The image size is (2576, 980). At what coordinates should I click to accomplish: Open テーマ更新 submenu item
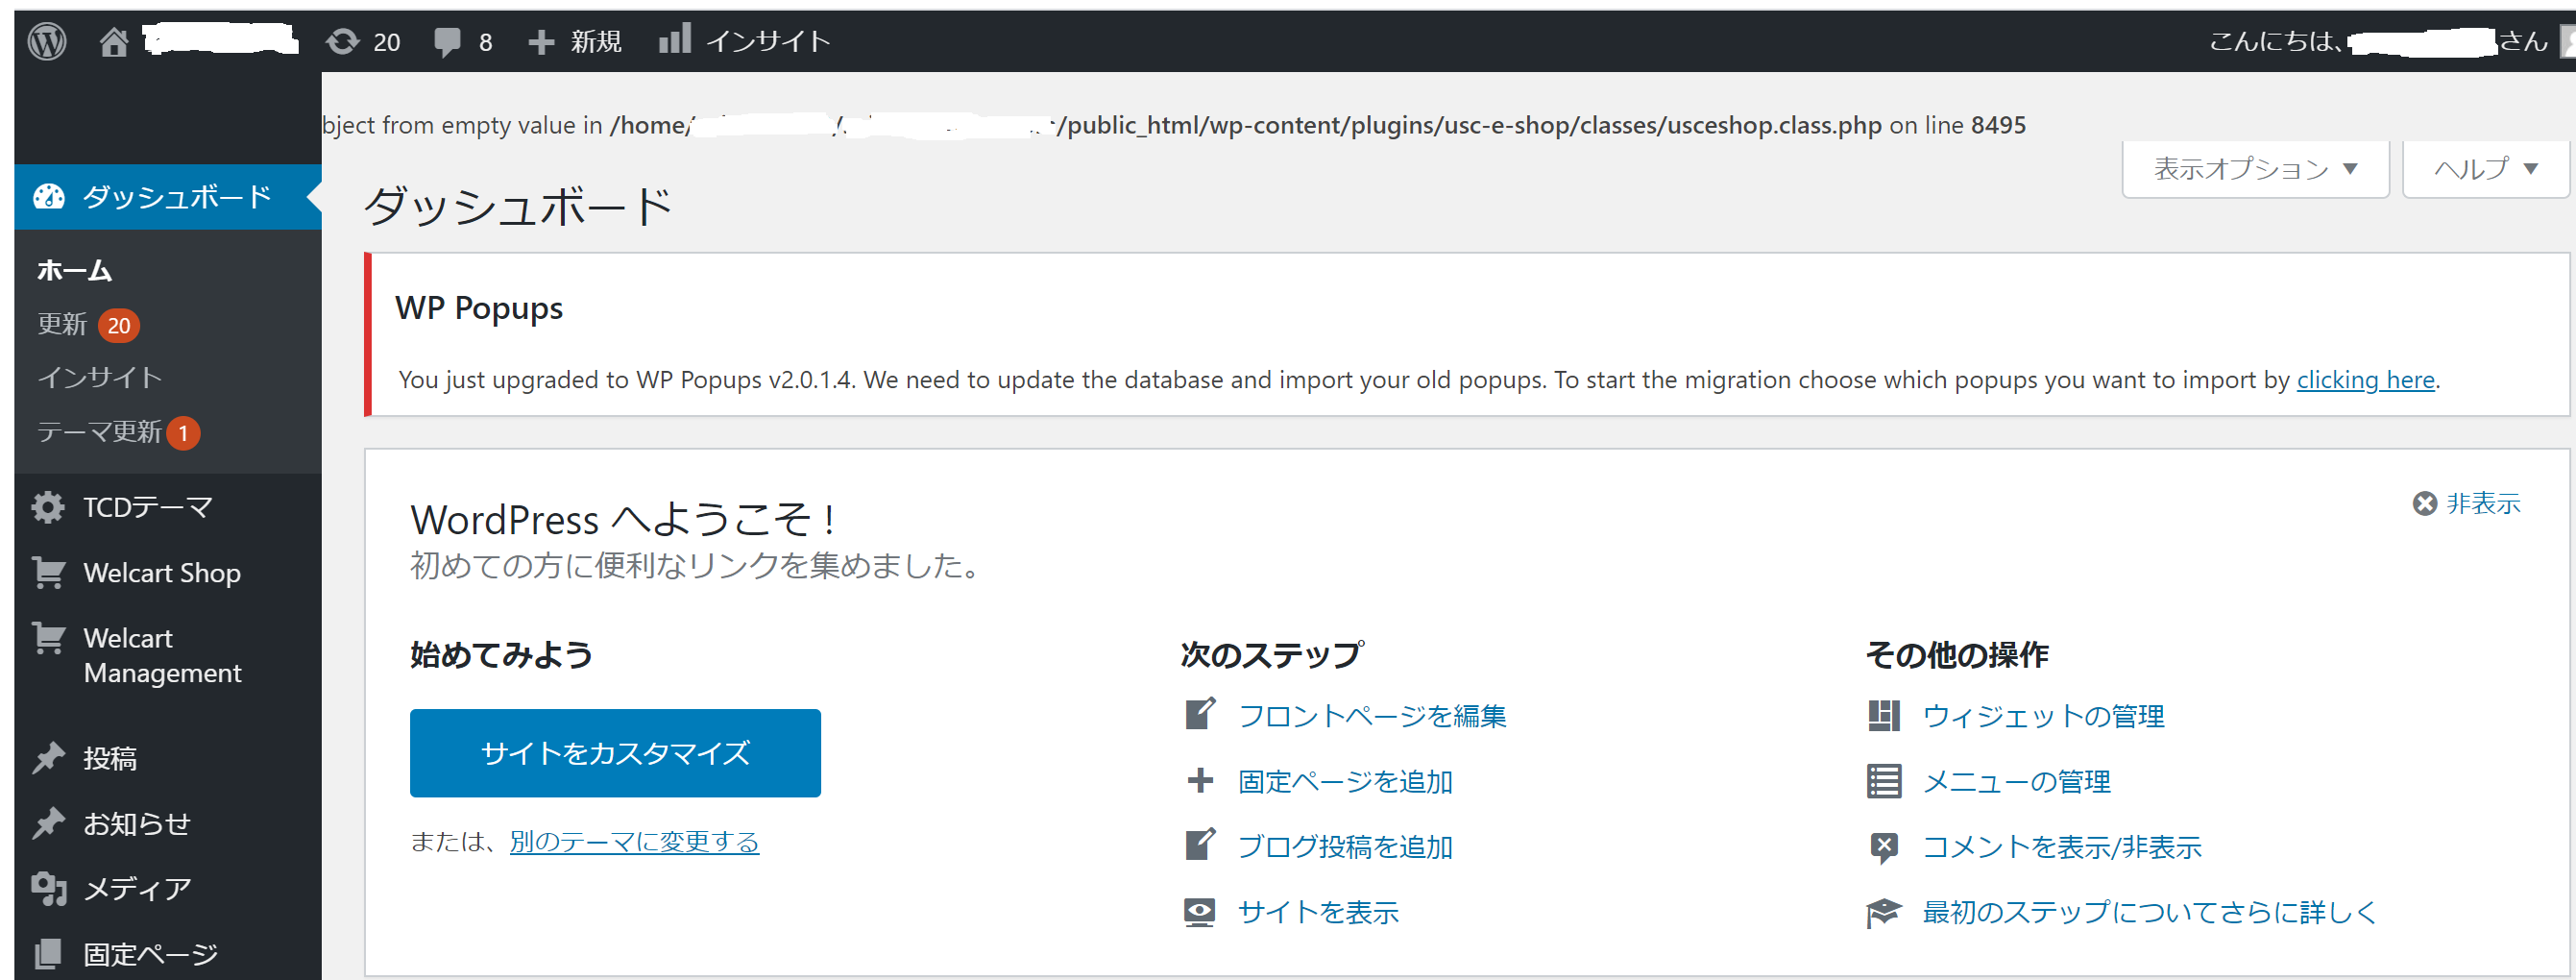coord(119,432)
